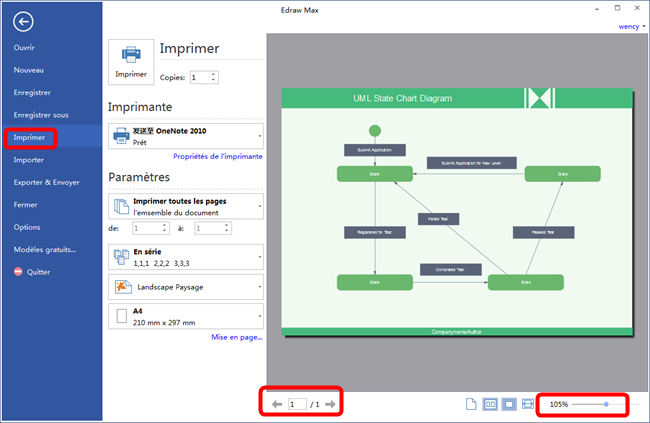Click Quitter with the red icon
Viewport: 650px width, 423px height.
click(x=32, y=272)
